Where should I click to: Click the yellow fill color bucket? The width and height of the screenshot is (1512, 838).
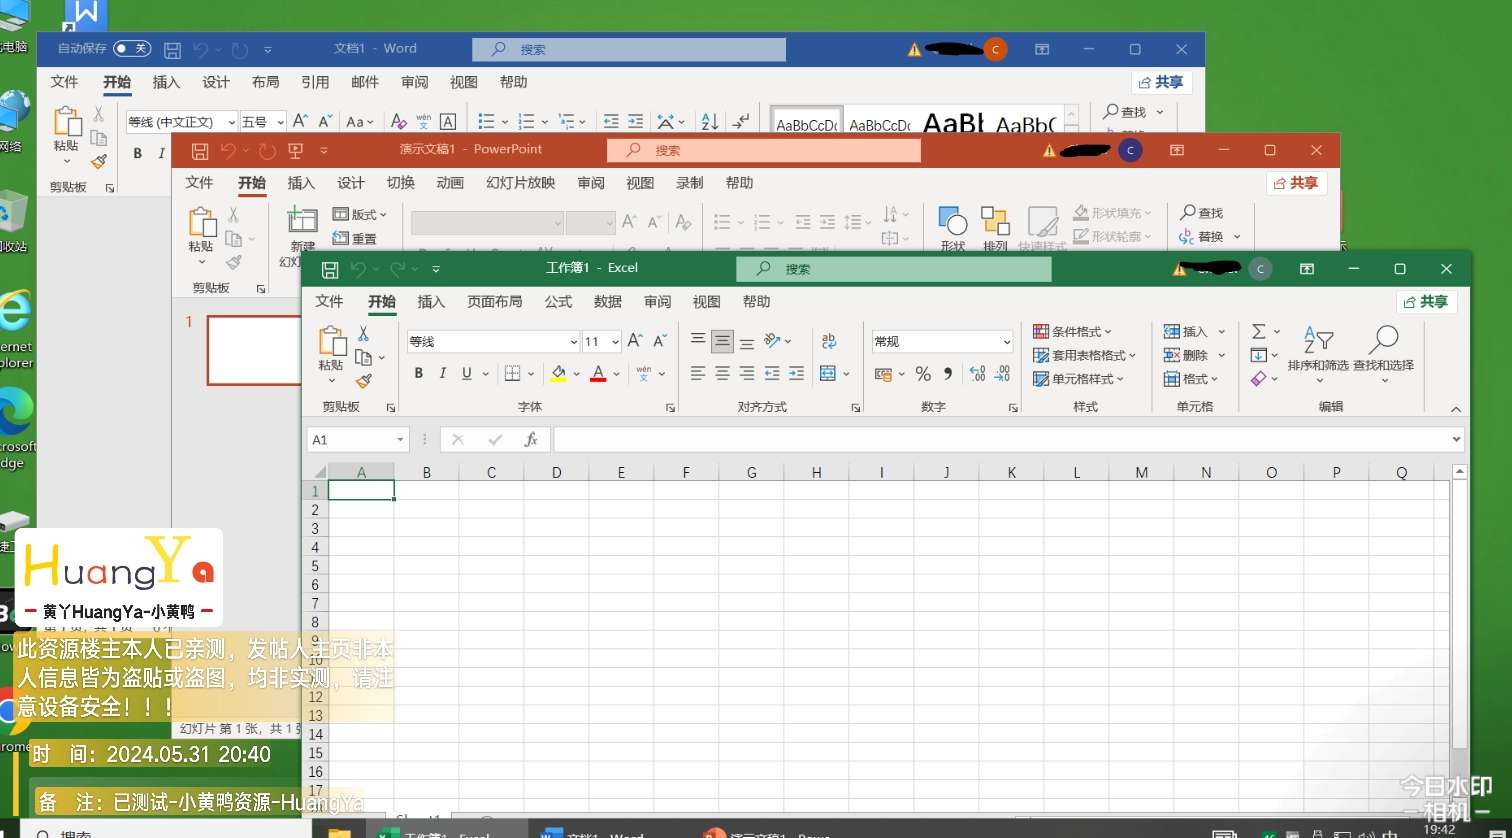558,374
